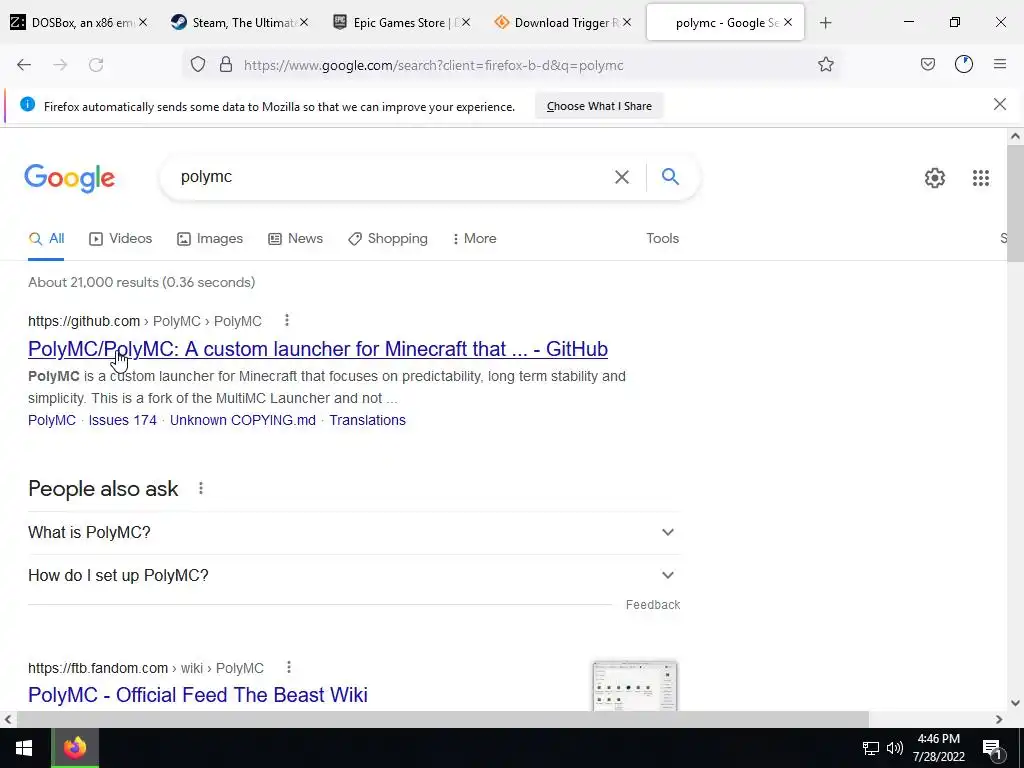Close the Epic Games Store tab

[466, 22]
